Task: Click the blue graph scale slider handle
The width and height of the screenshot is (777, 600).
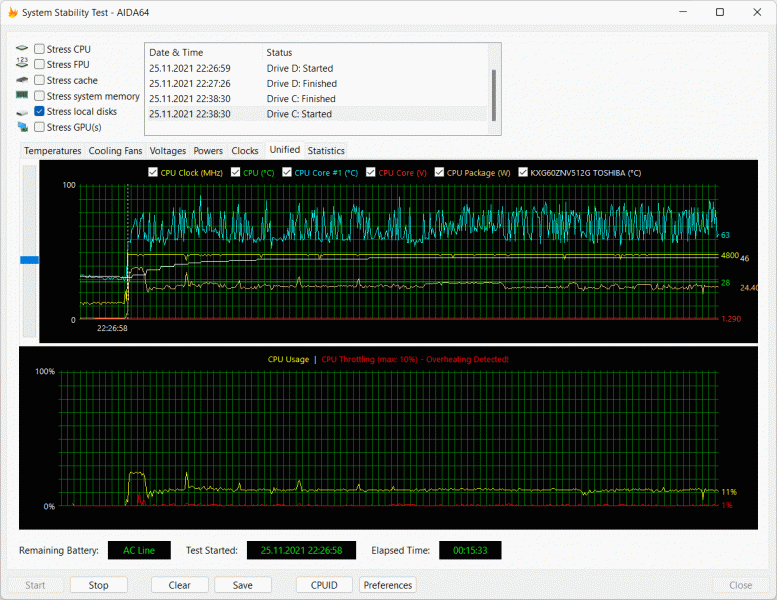Action: click(x=29, y=260)
